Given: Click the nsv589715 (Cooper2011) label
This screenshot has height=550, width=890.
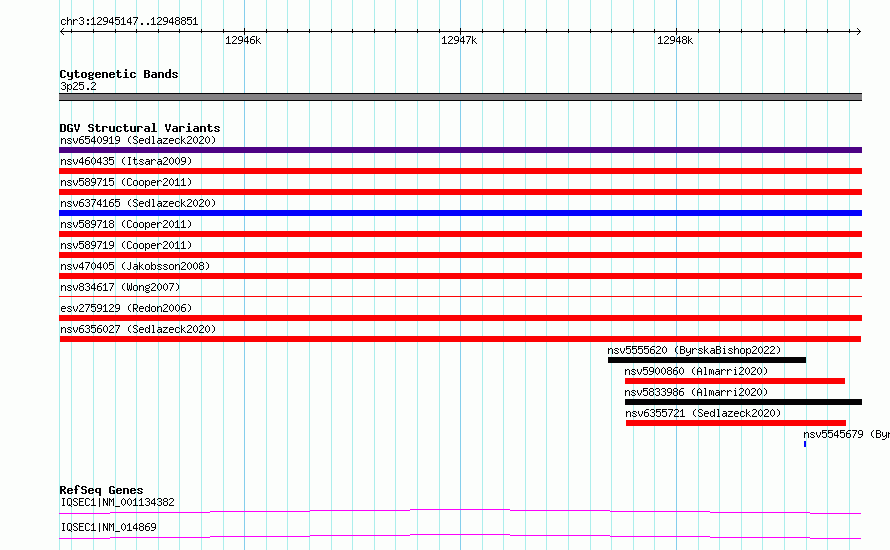Looking at the screenshot, I should (x=126, y=182).
